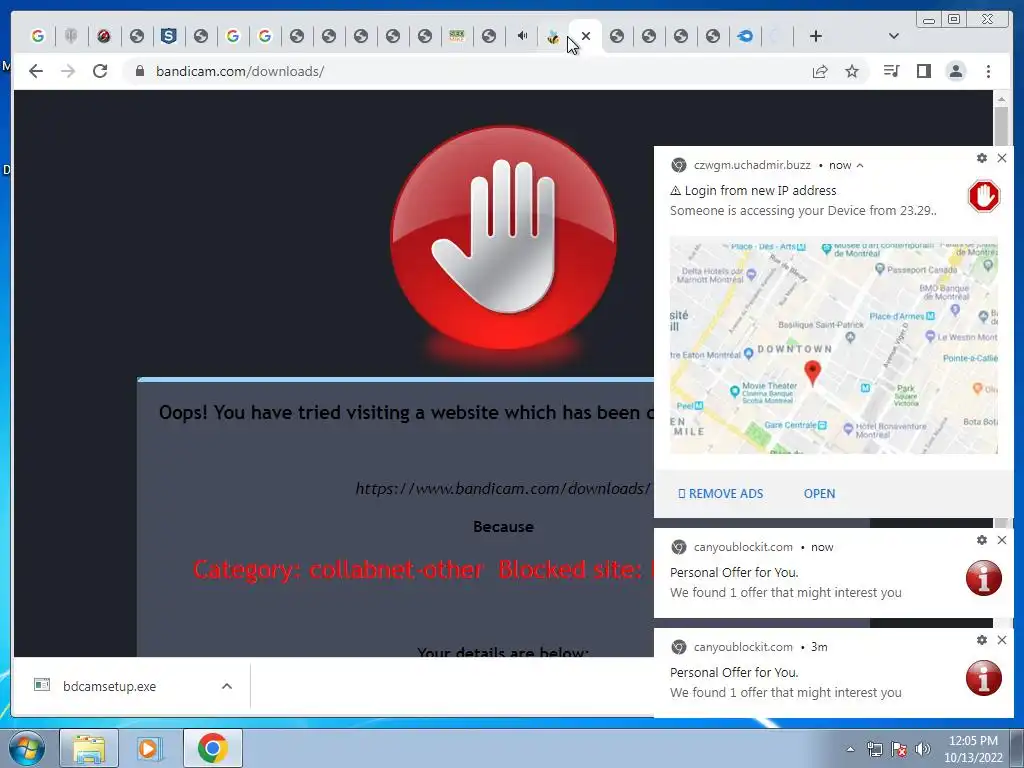Open Windows Explorer from the taskbar
Screen dimensions: 1024x768
[89, 748]
